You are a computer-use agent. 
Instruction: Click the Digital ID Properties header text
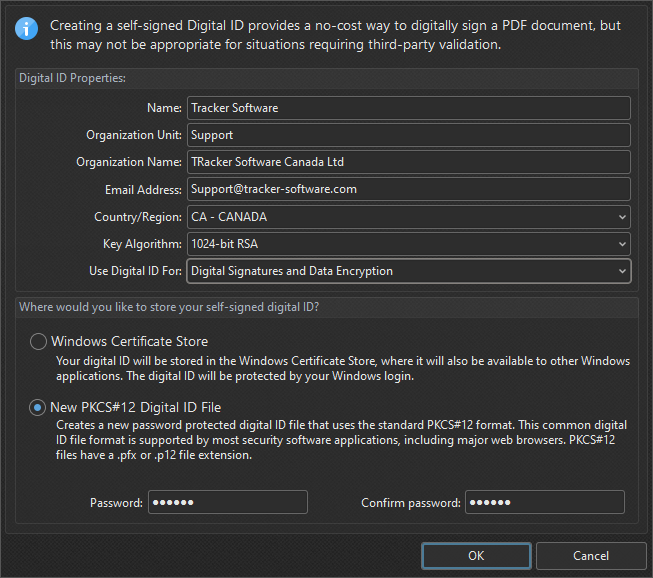[72, 78]
